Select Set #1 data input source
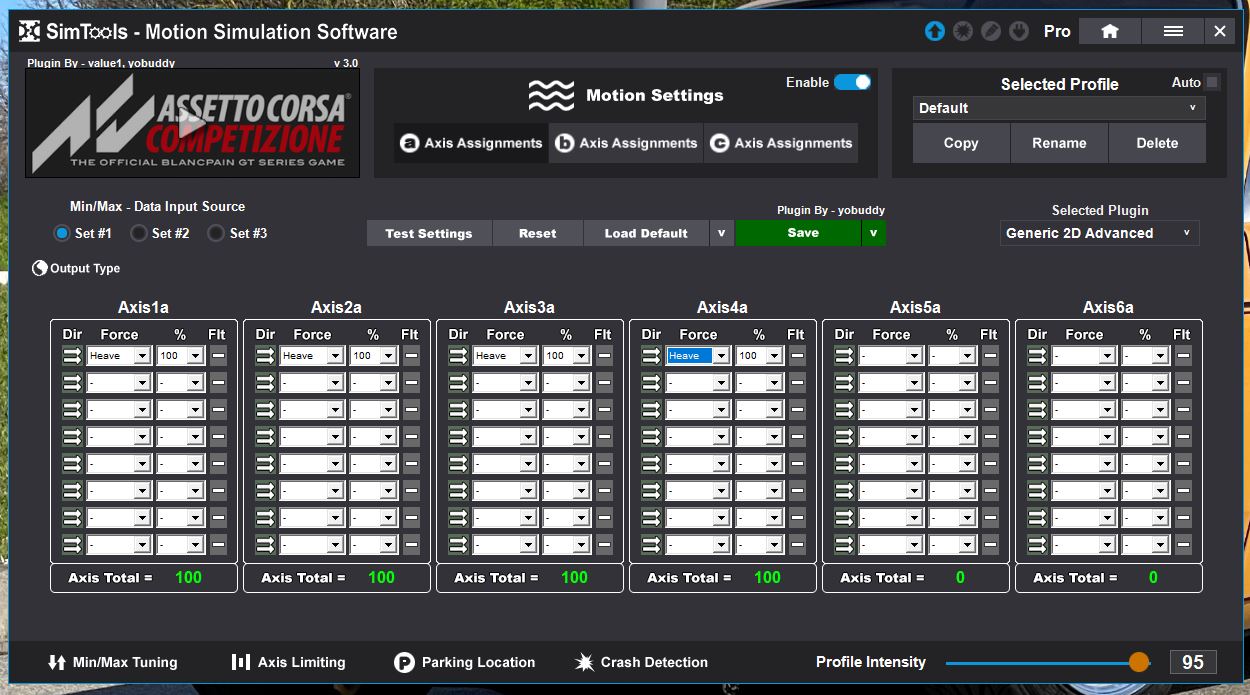Viewport: 1250px width, 695px height. pos(62,233)
